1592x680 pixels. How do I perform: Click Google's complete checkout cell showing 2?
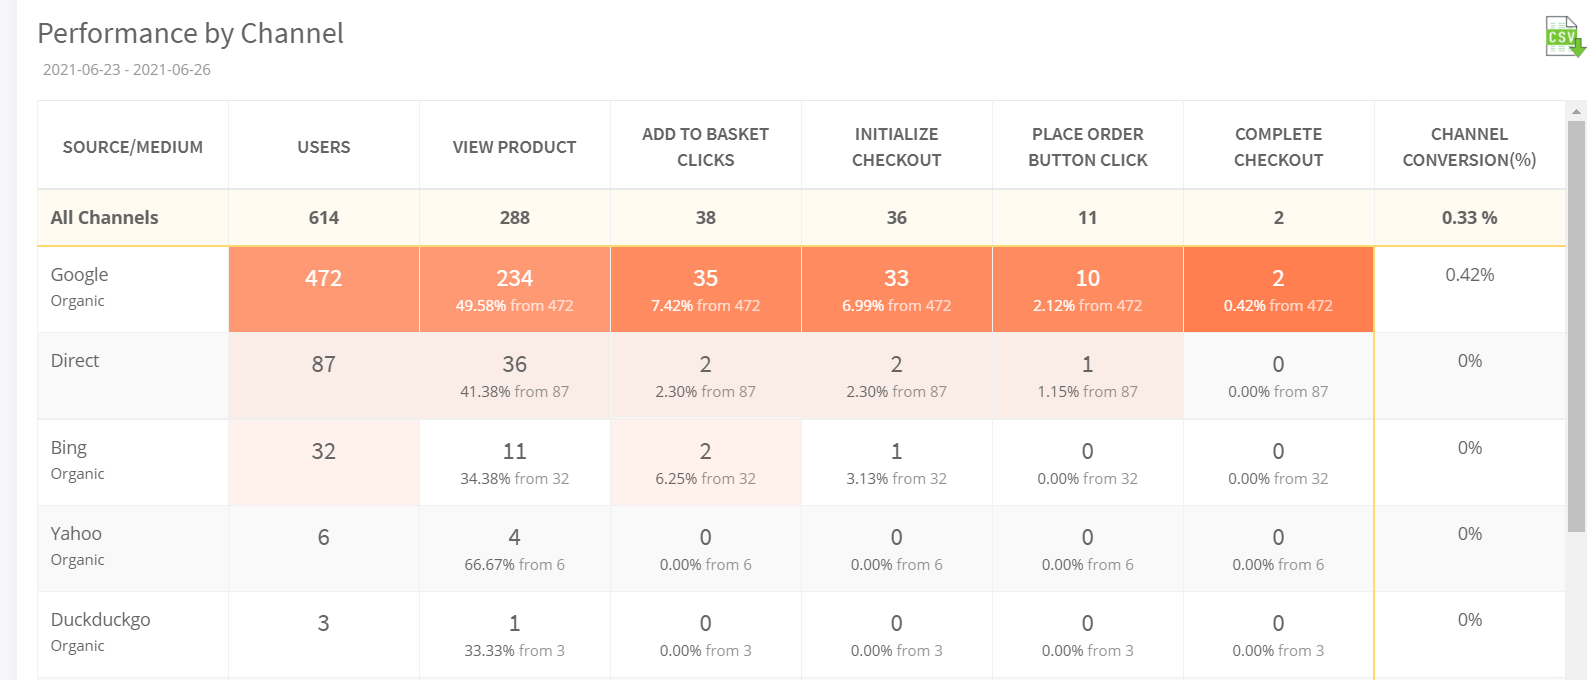(x=1278, y=289)
